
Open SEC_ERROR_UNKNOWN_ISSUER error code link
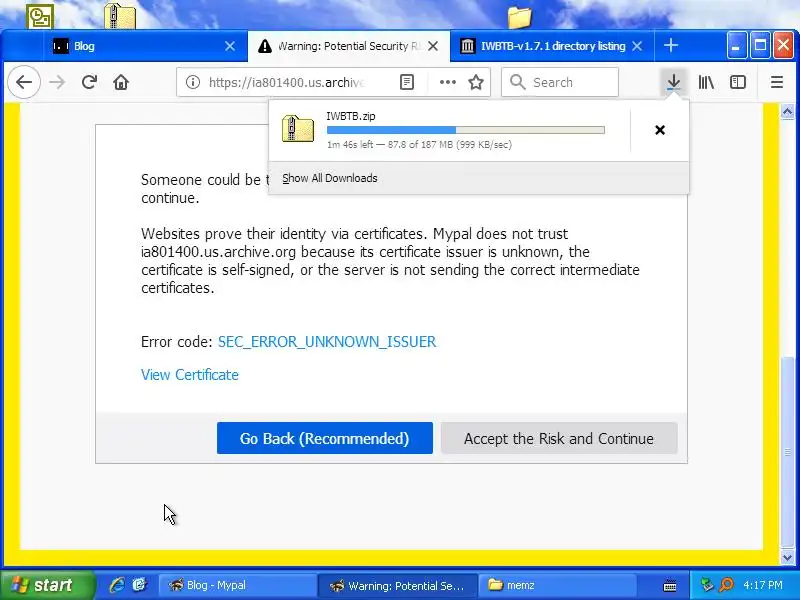(327, 341)
